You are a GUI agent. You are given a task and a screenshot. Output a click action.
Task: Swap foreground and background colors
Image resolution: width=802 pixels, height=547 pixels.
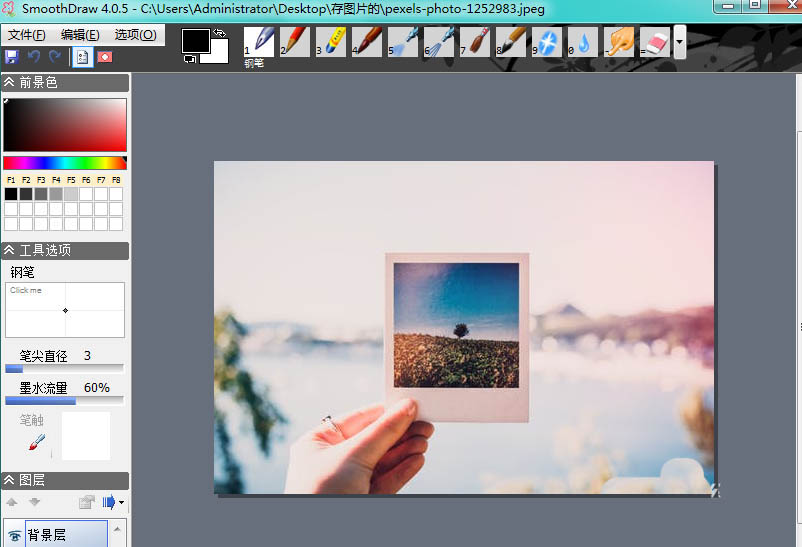click(x=219, y=33)
